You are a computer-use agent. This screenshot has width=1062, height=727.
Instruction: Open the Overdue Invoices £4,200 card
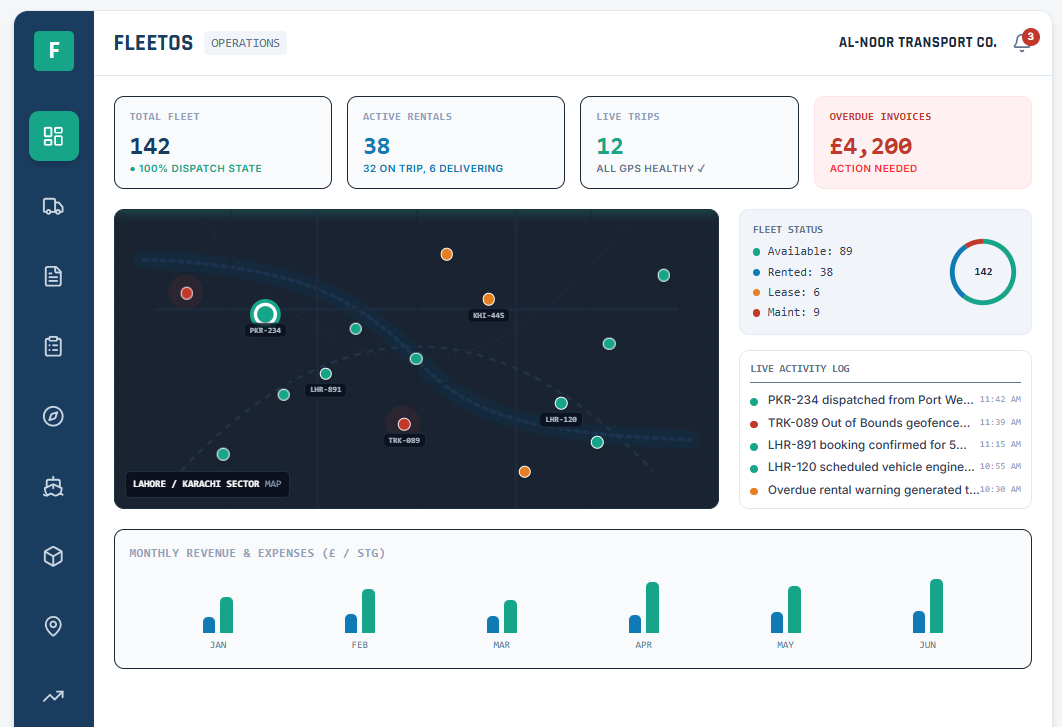922,142
